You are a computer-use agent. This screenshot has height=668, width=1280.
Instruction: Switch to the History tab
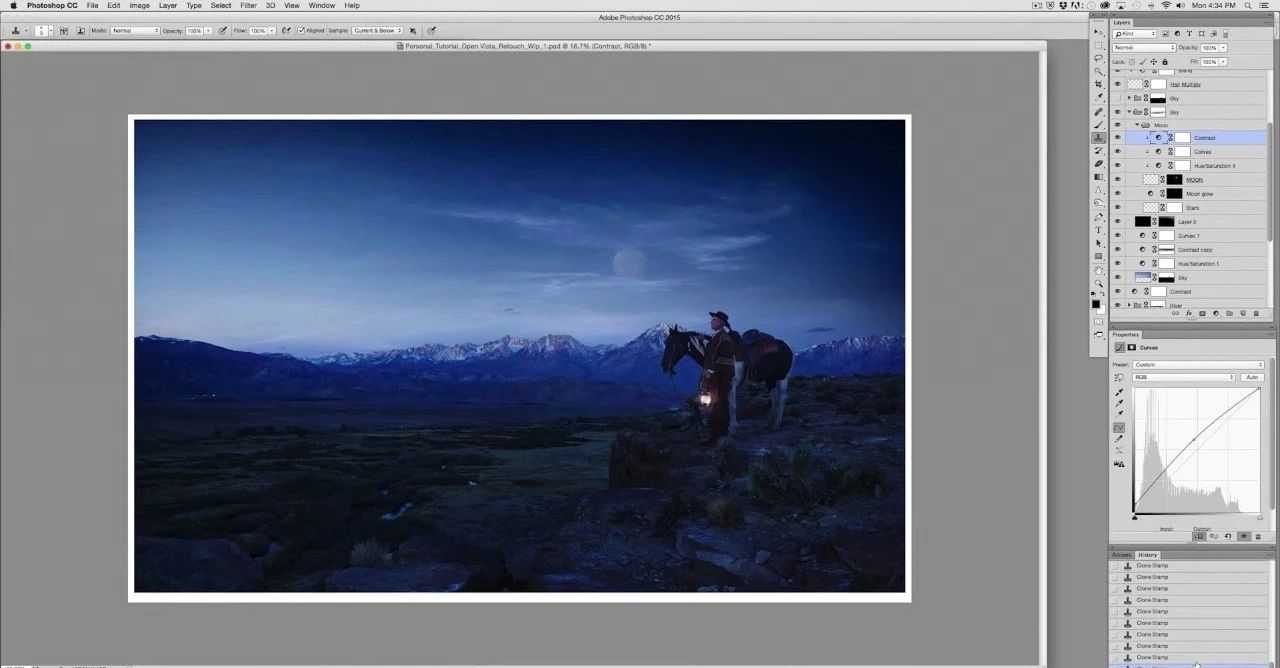(1147, 555)
